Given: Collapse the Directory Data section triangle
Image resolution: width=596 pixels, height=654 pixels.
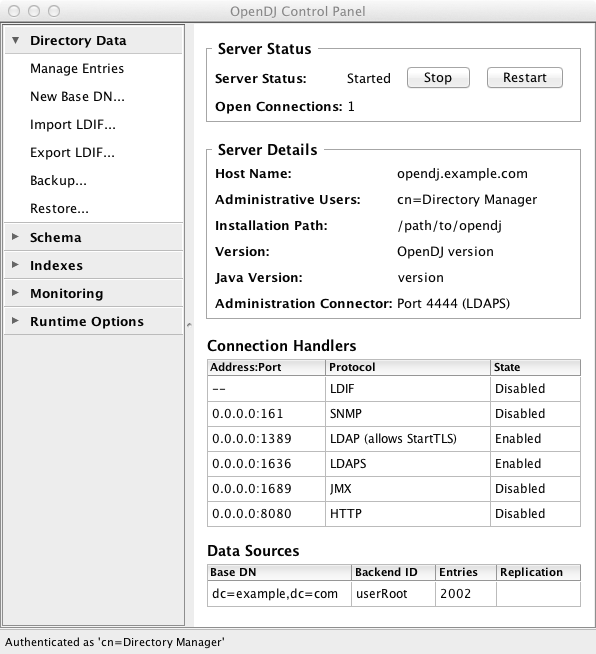Looking at the screenshot, I should coord(15,40).
